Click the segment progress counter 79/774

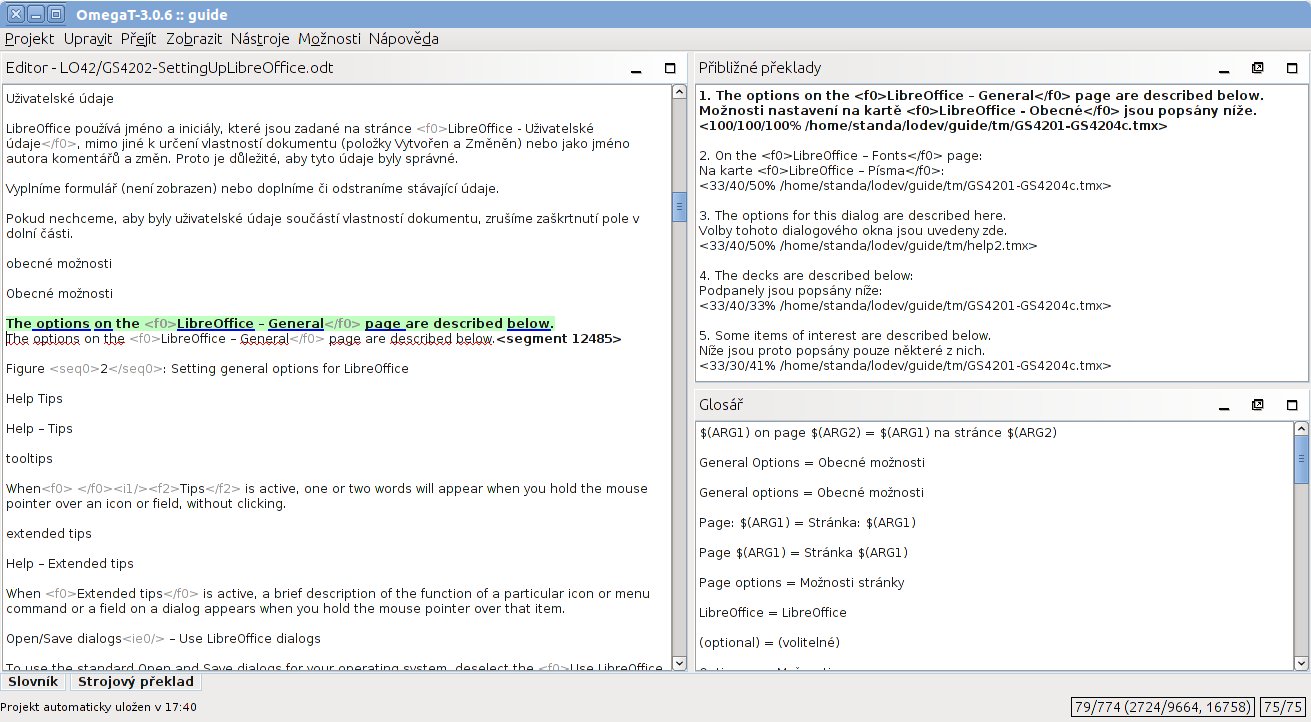(x=1163, y=707)
